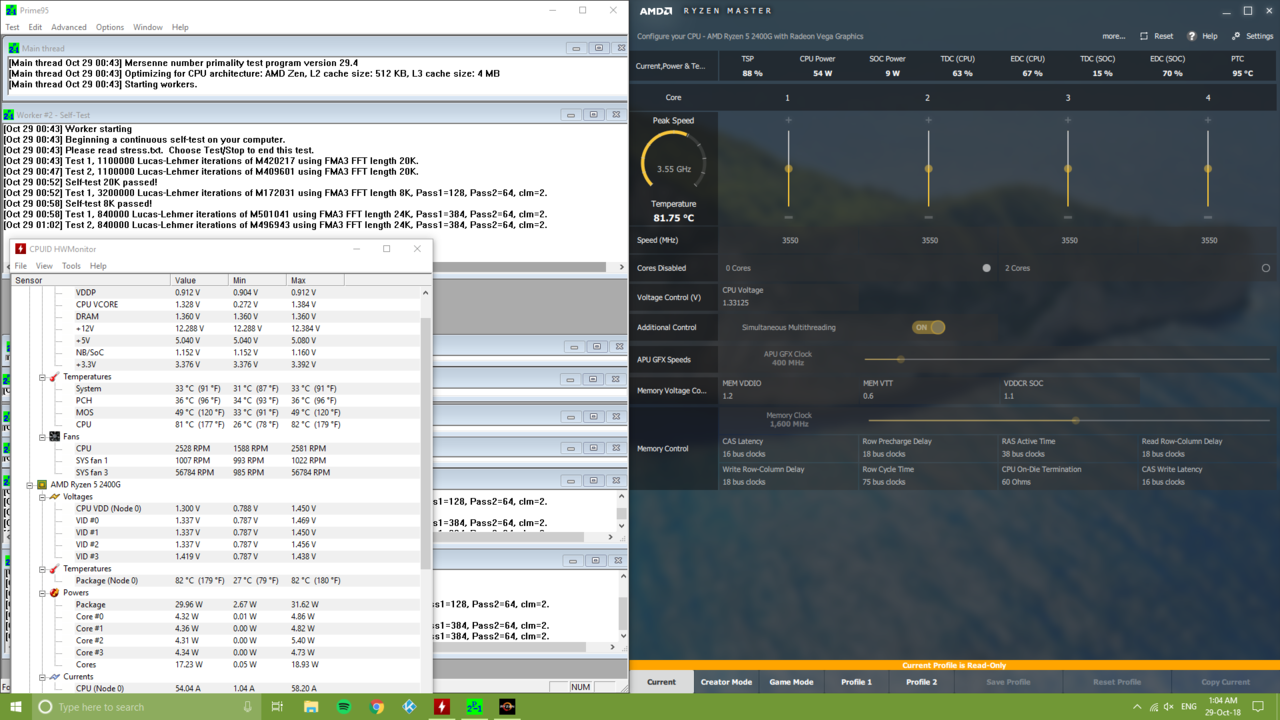Switch to Creator Mode tab
Image resolution: width=1280 pixels, height=720 pixels.
pyautogui.click(x=726, y=682)
